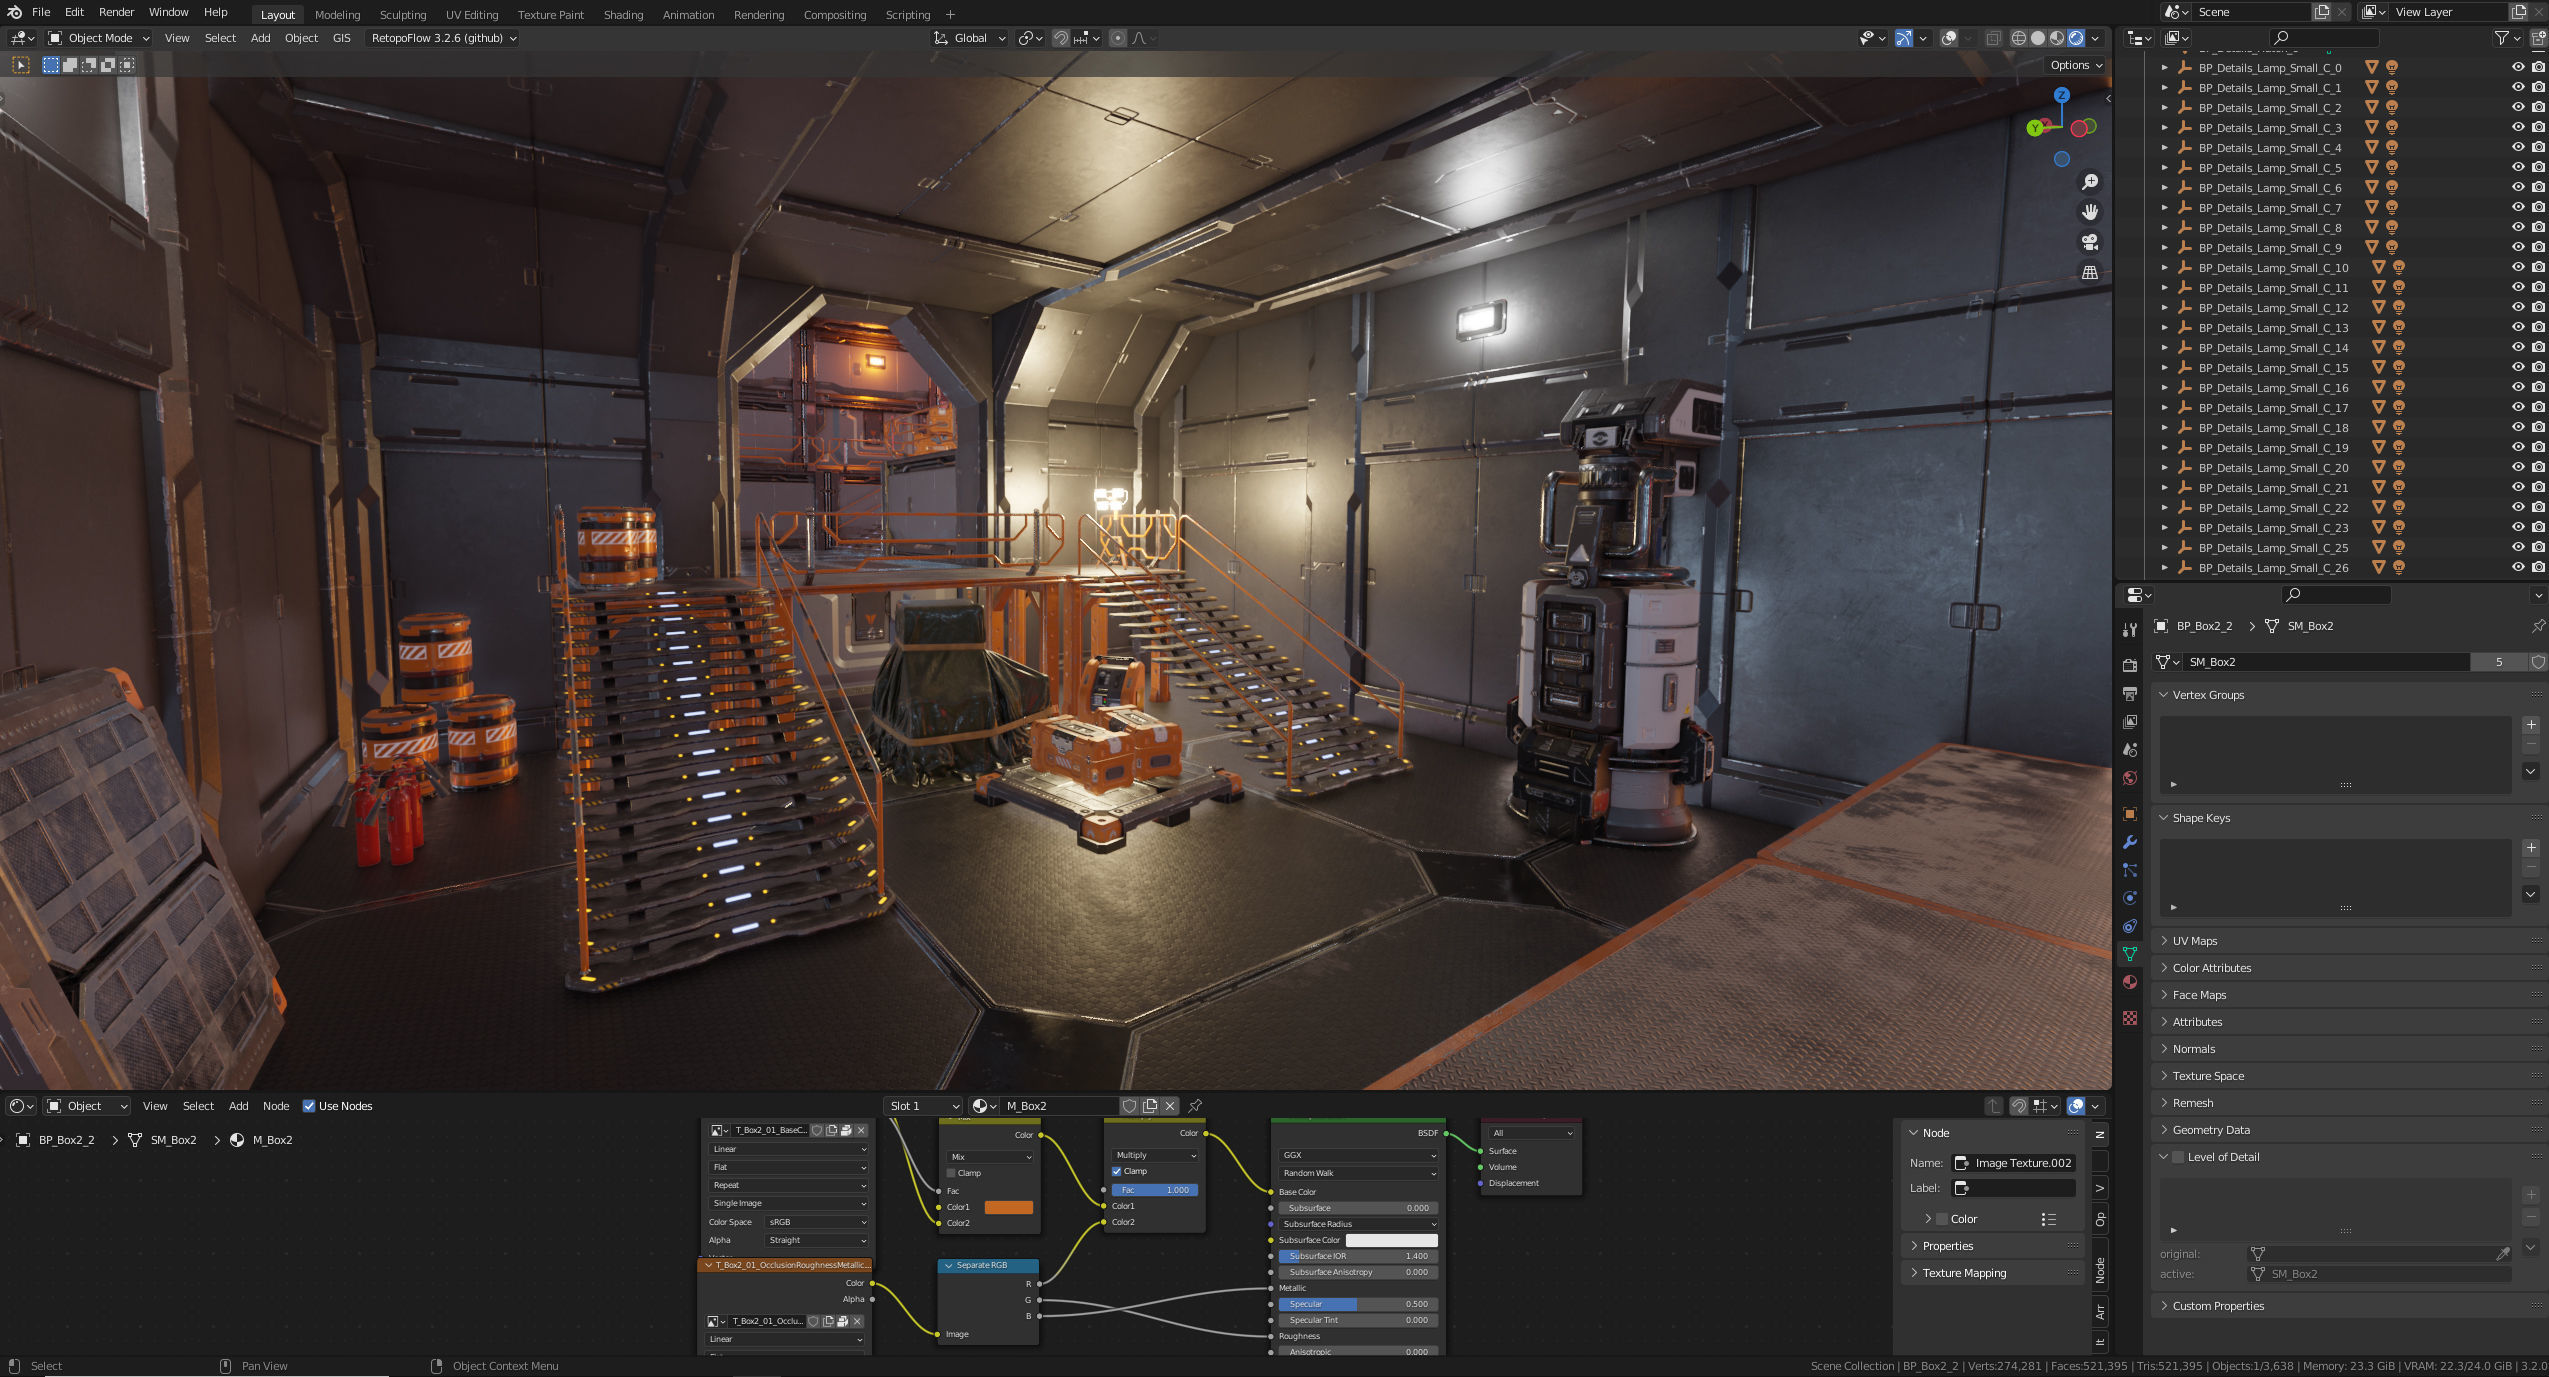The image size is (2549, 1377).
Task: Open the Particles properties tab
Action: 2130,870
